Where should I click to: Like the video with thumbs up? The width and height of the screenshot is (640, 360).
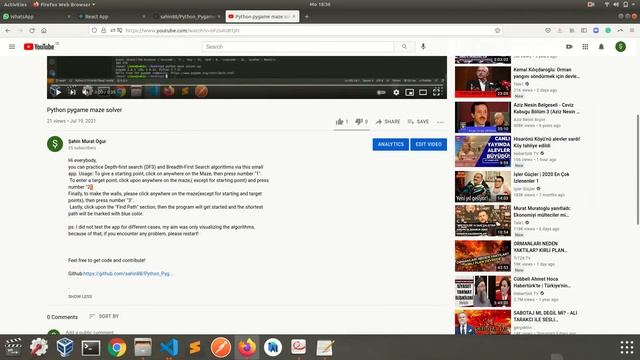(342, 122)
